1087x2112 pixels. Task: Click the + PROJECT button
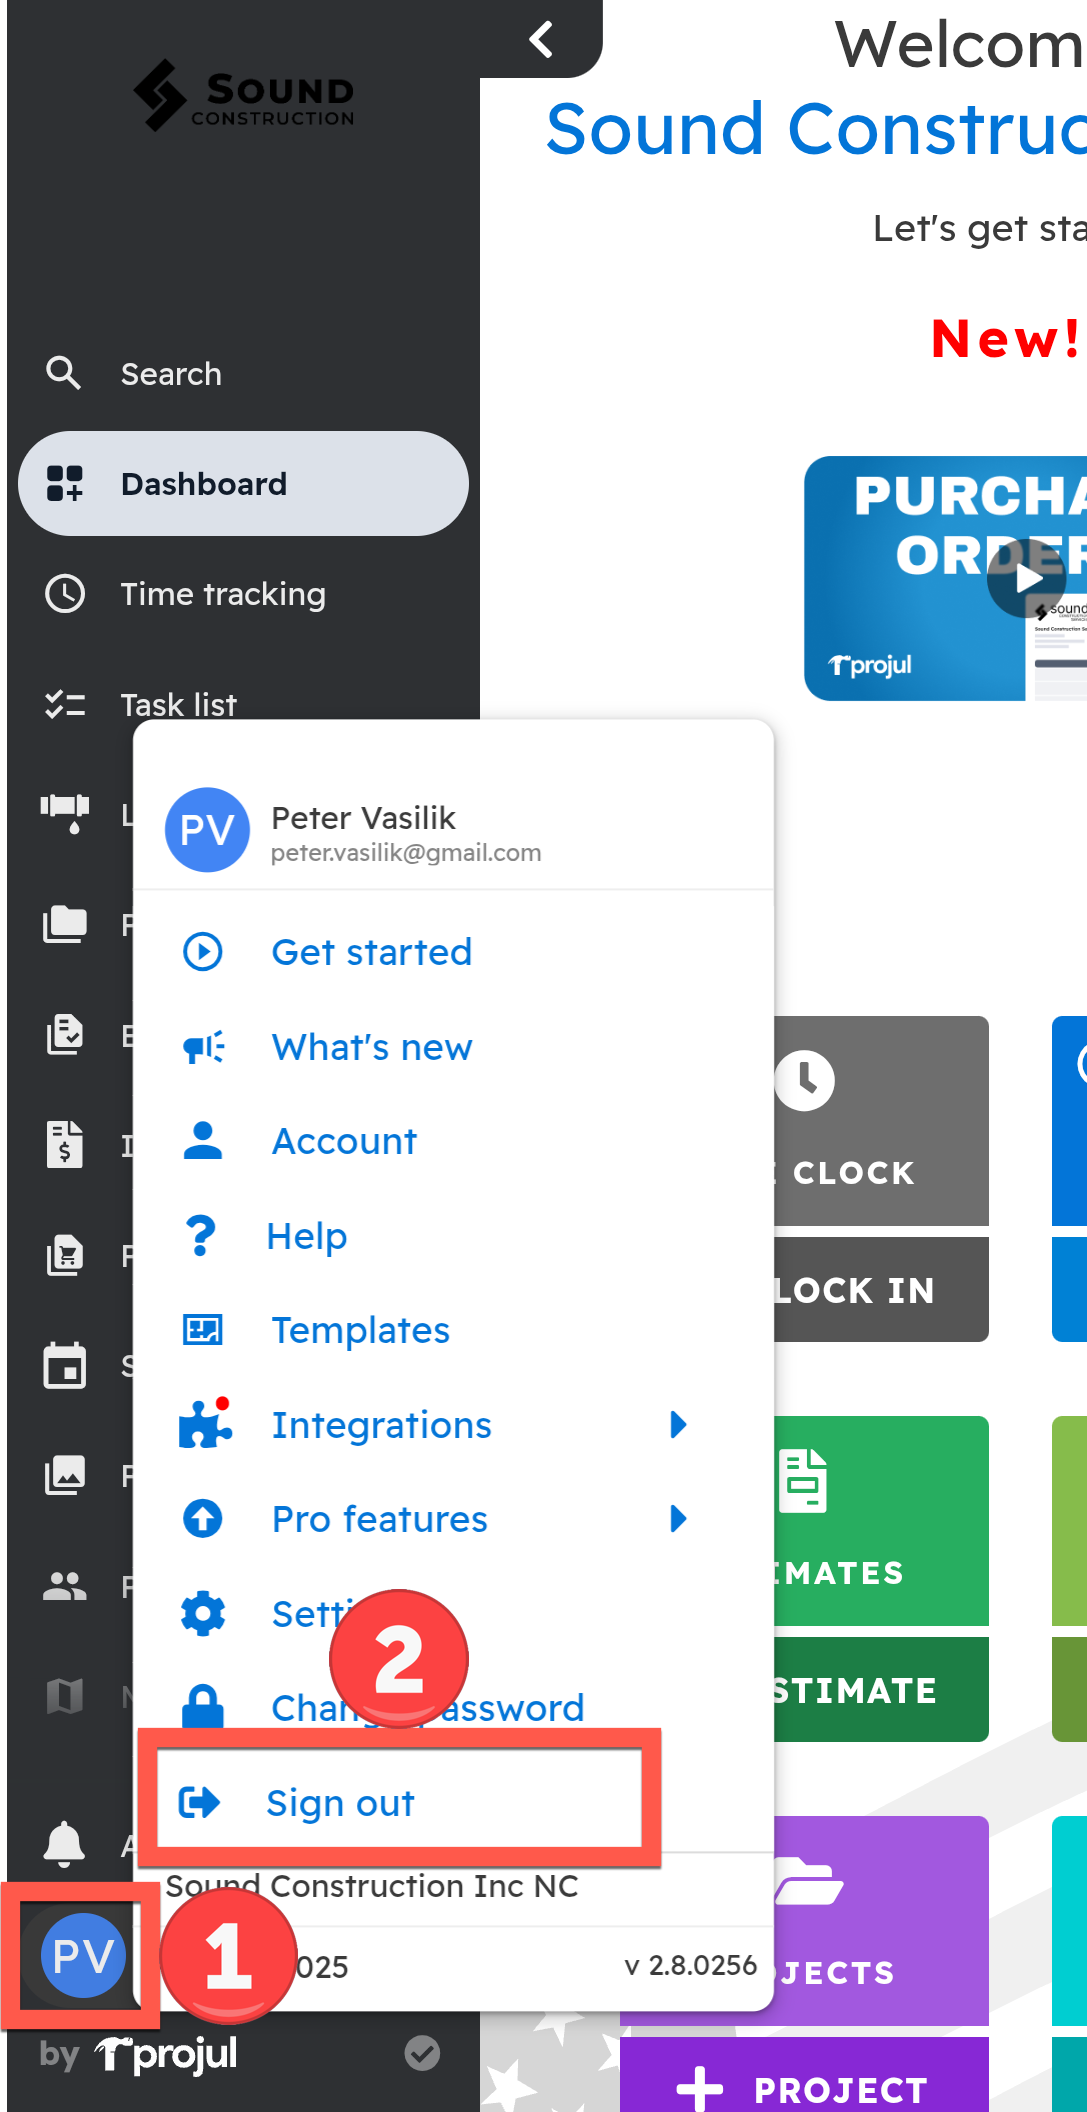tap(804, 2088)
